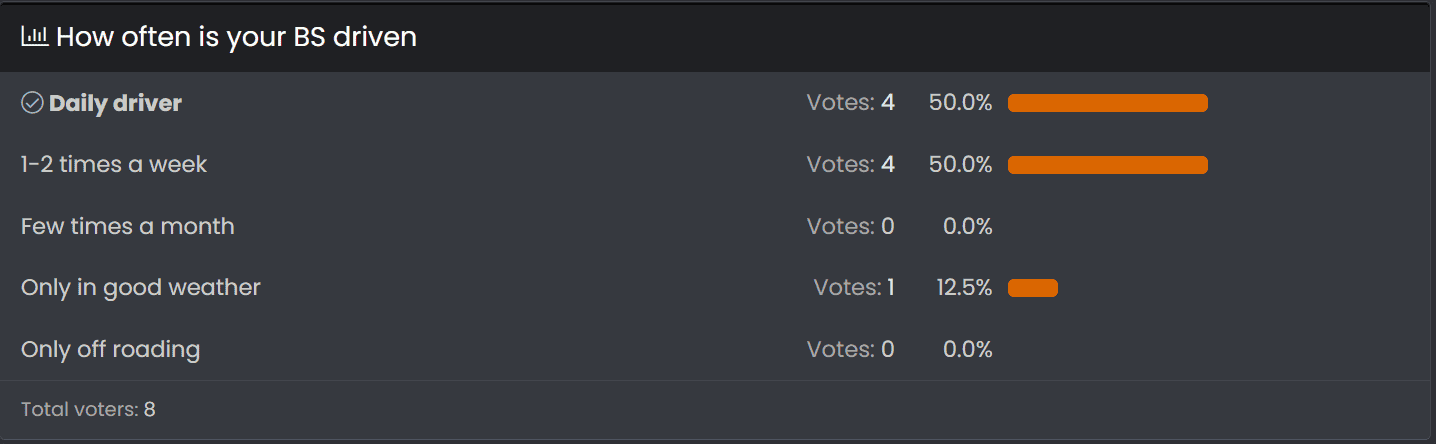The height and width of the screenshot is (444, 1436).
Task: Click the How often is your BS driven title
Action: (x=236, y=37)
